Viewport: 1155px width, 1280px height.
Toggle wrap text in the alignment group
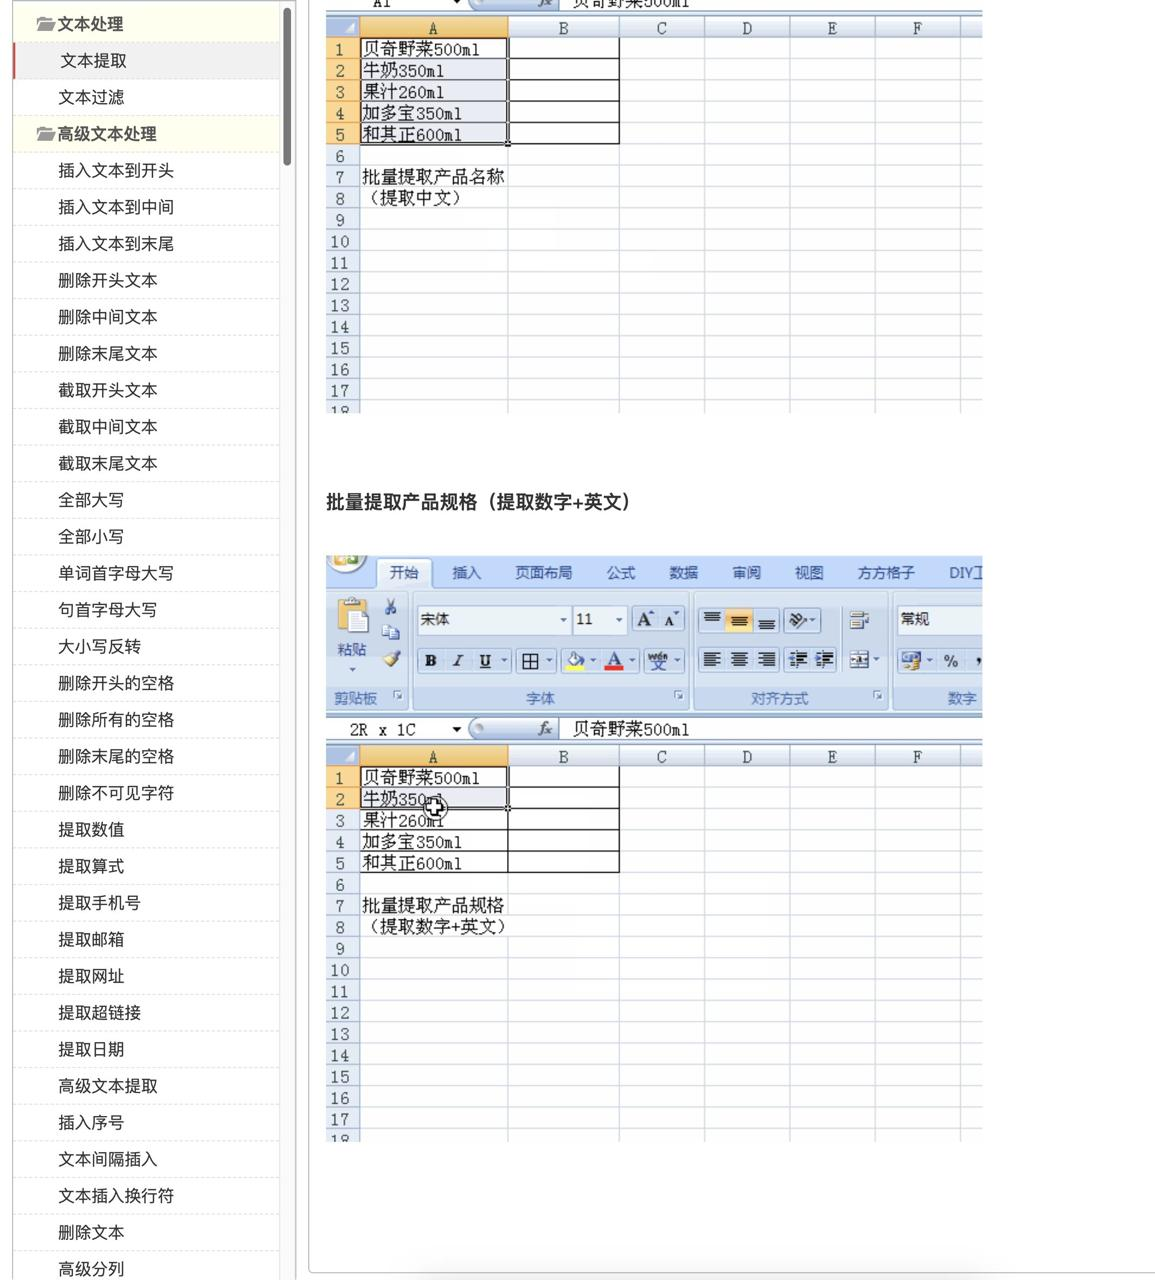[857, 617]
